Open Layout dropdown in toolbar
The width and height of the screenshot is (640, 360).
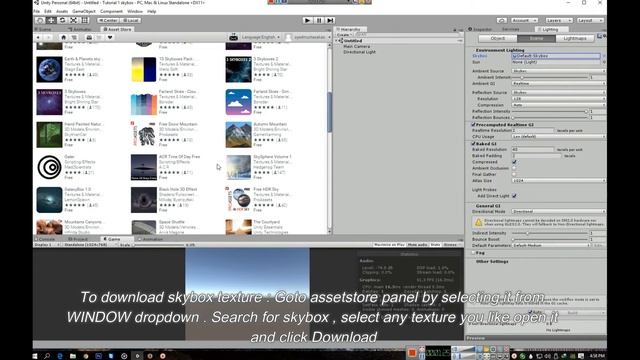590,20
